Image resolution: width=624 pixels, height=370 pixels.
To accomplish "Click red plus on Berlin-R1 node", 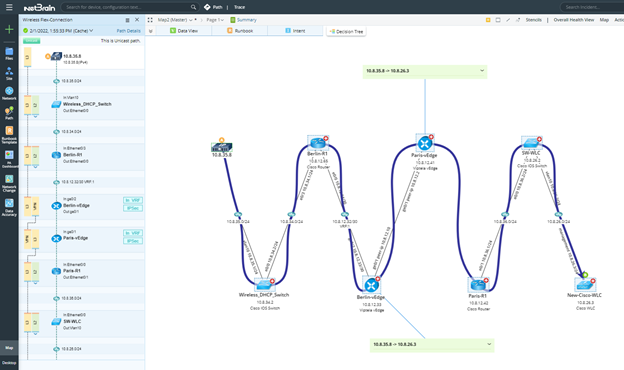I will (x=326, y=138).
